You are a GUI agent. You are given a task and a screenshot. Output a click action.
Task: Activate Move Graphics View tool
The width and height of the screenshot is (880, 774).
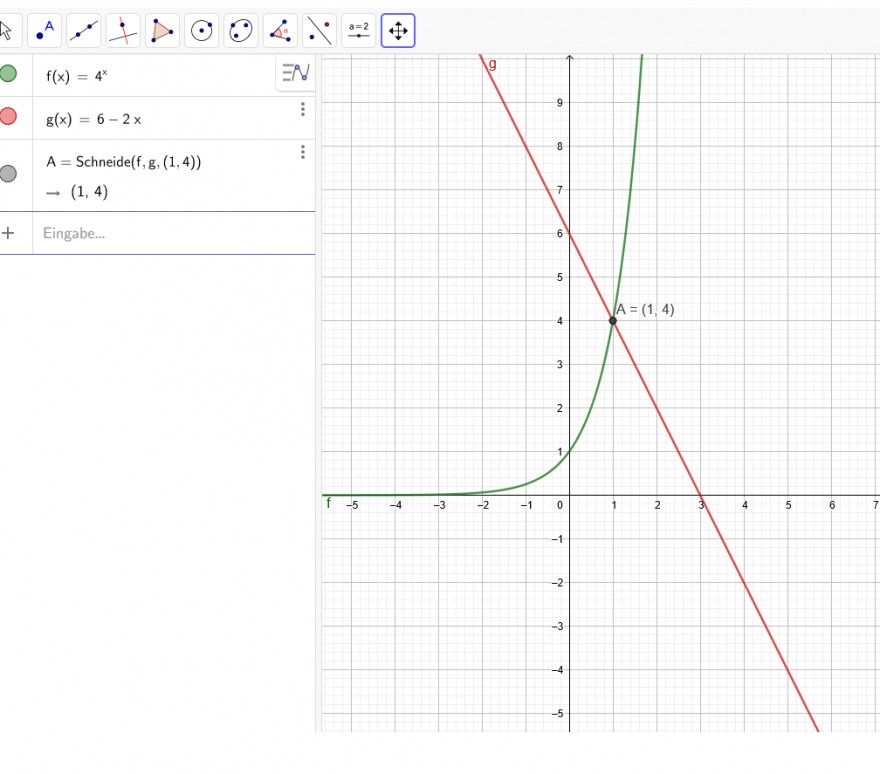tap(398, 30)
